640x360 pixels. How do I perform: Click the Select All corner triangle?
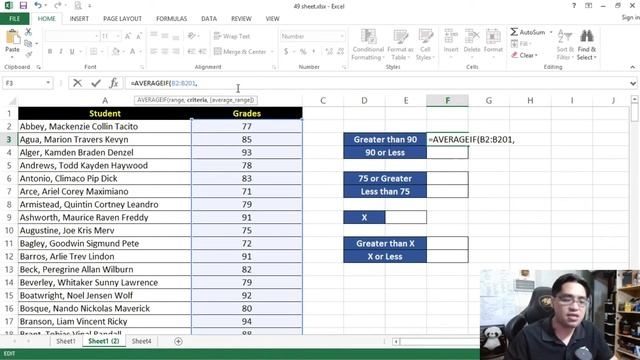pos(13,101)
